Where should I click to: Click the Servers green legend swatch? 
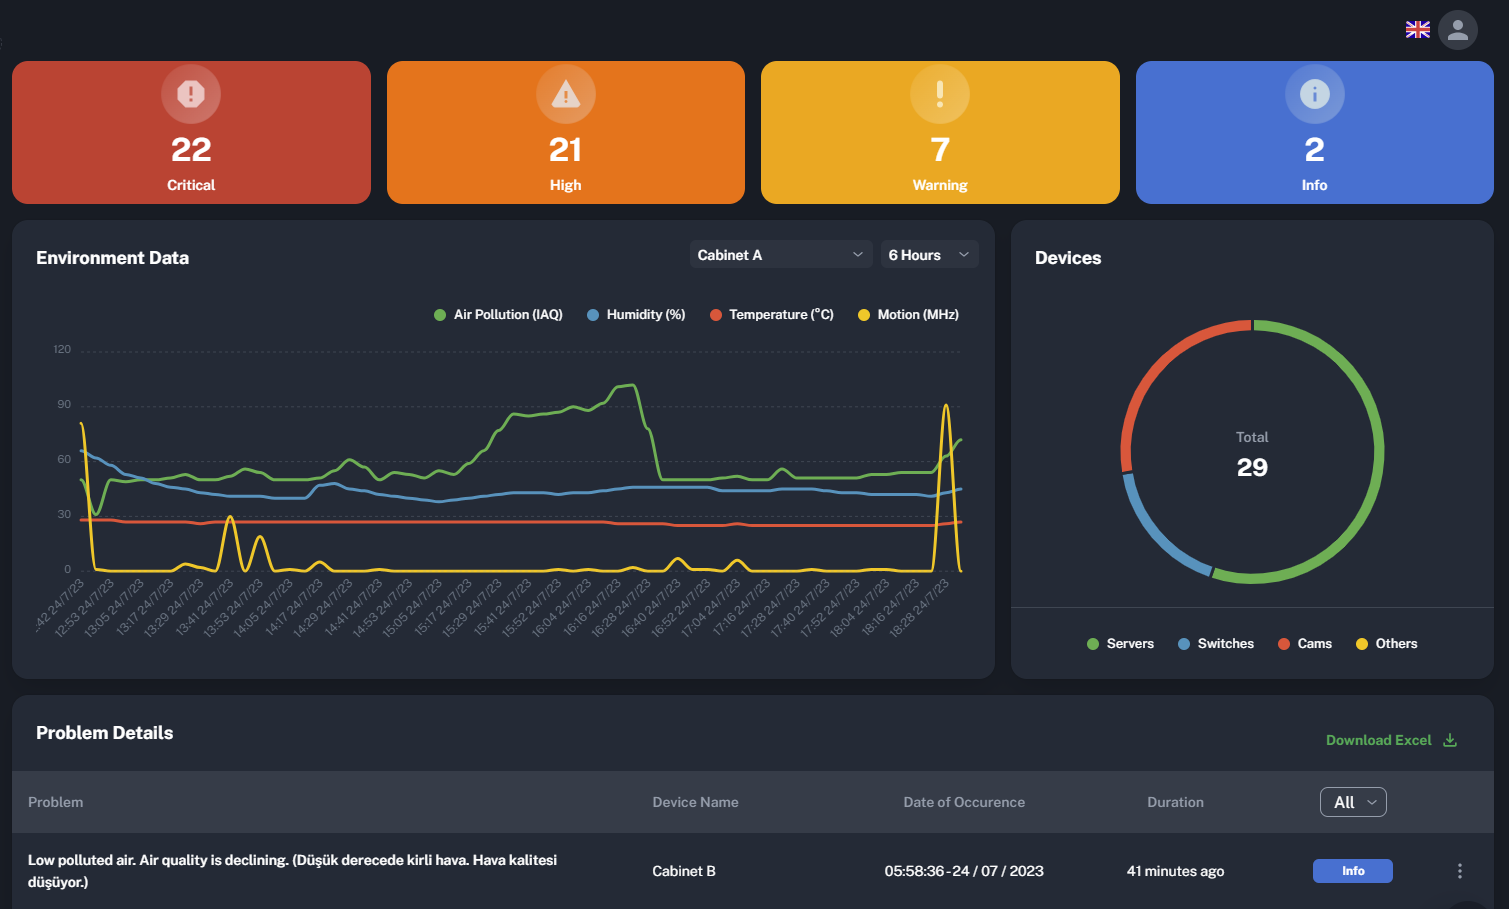[1093, 644]
